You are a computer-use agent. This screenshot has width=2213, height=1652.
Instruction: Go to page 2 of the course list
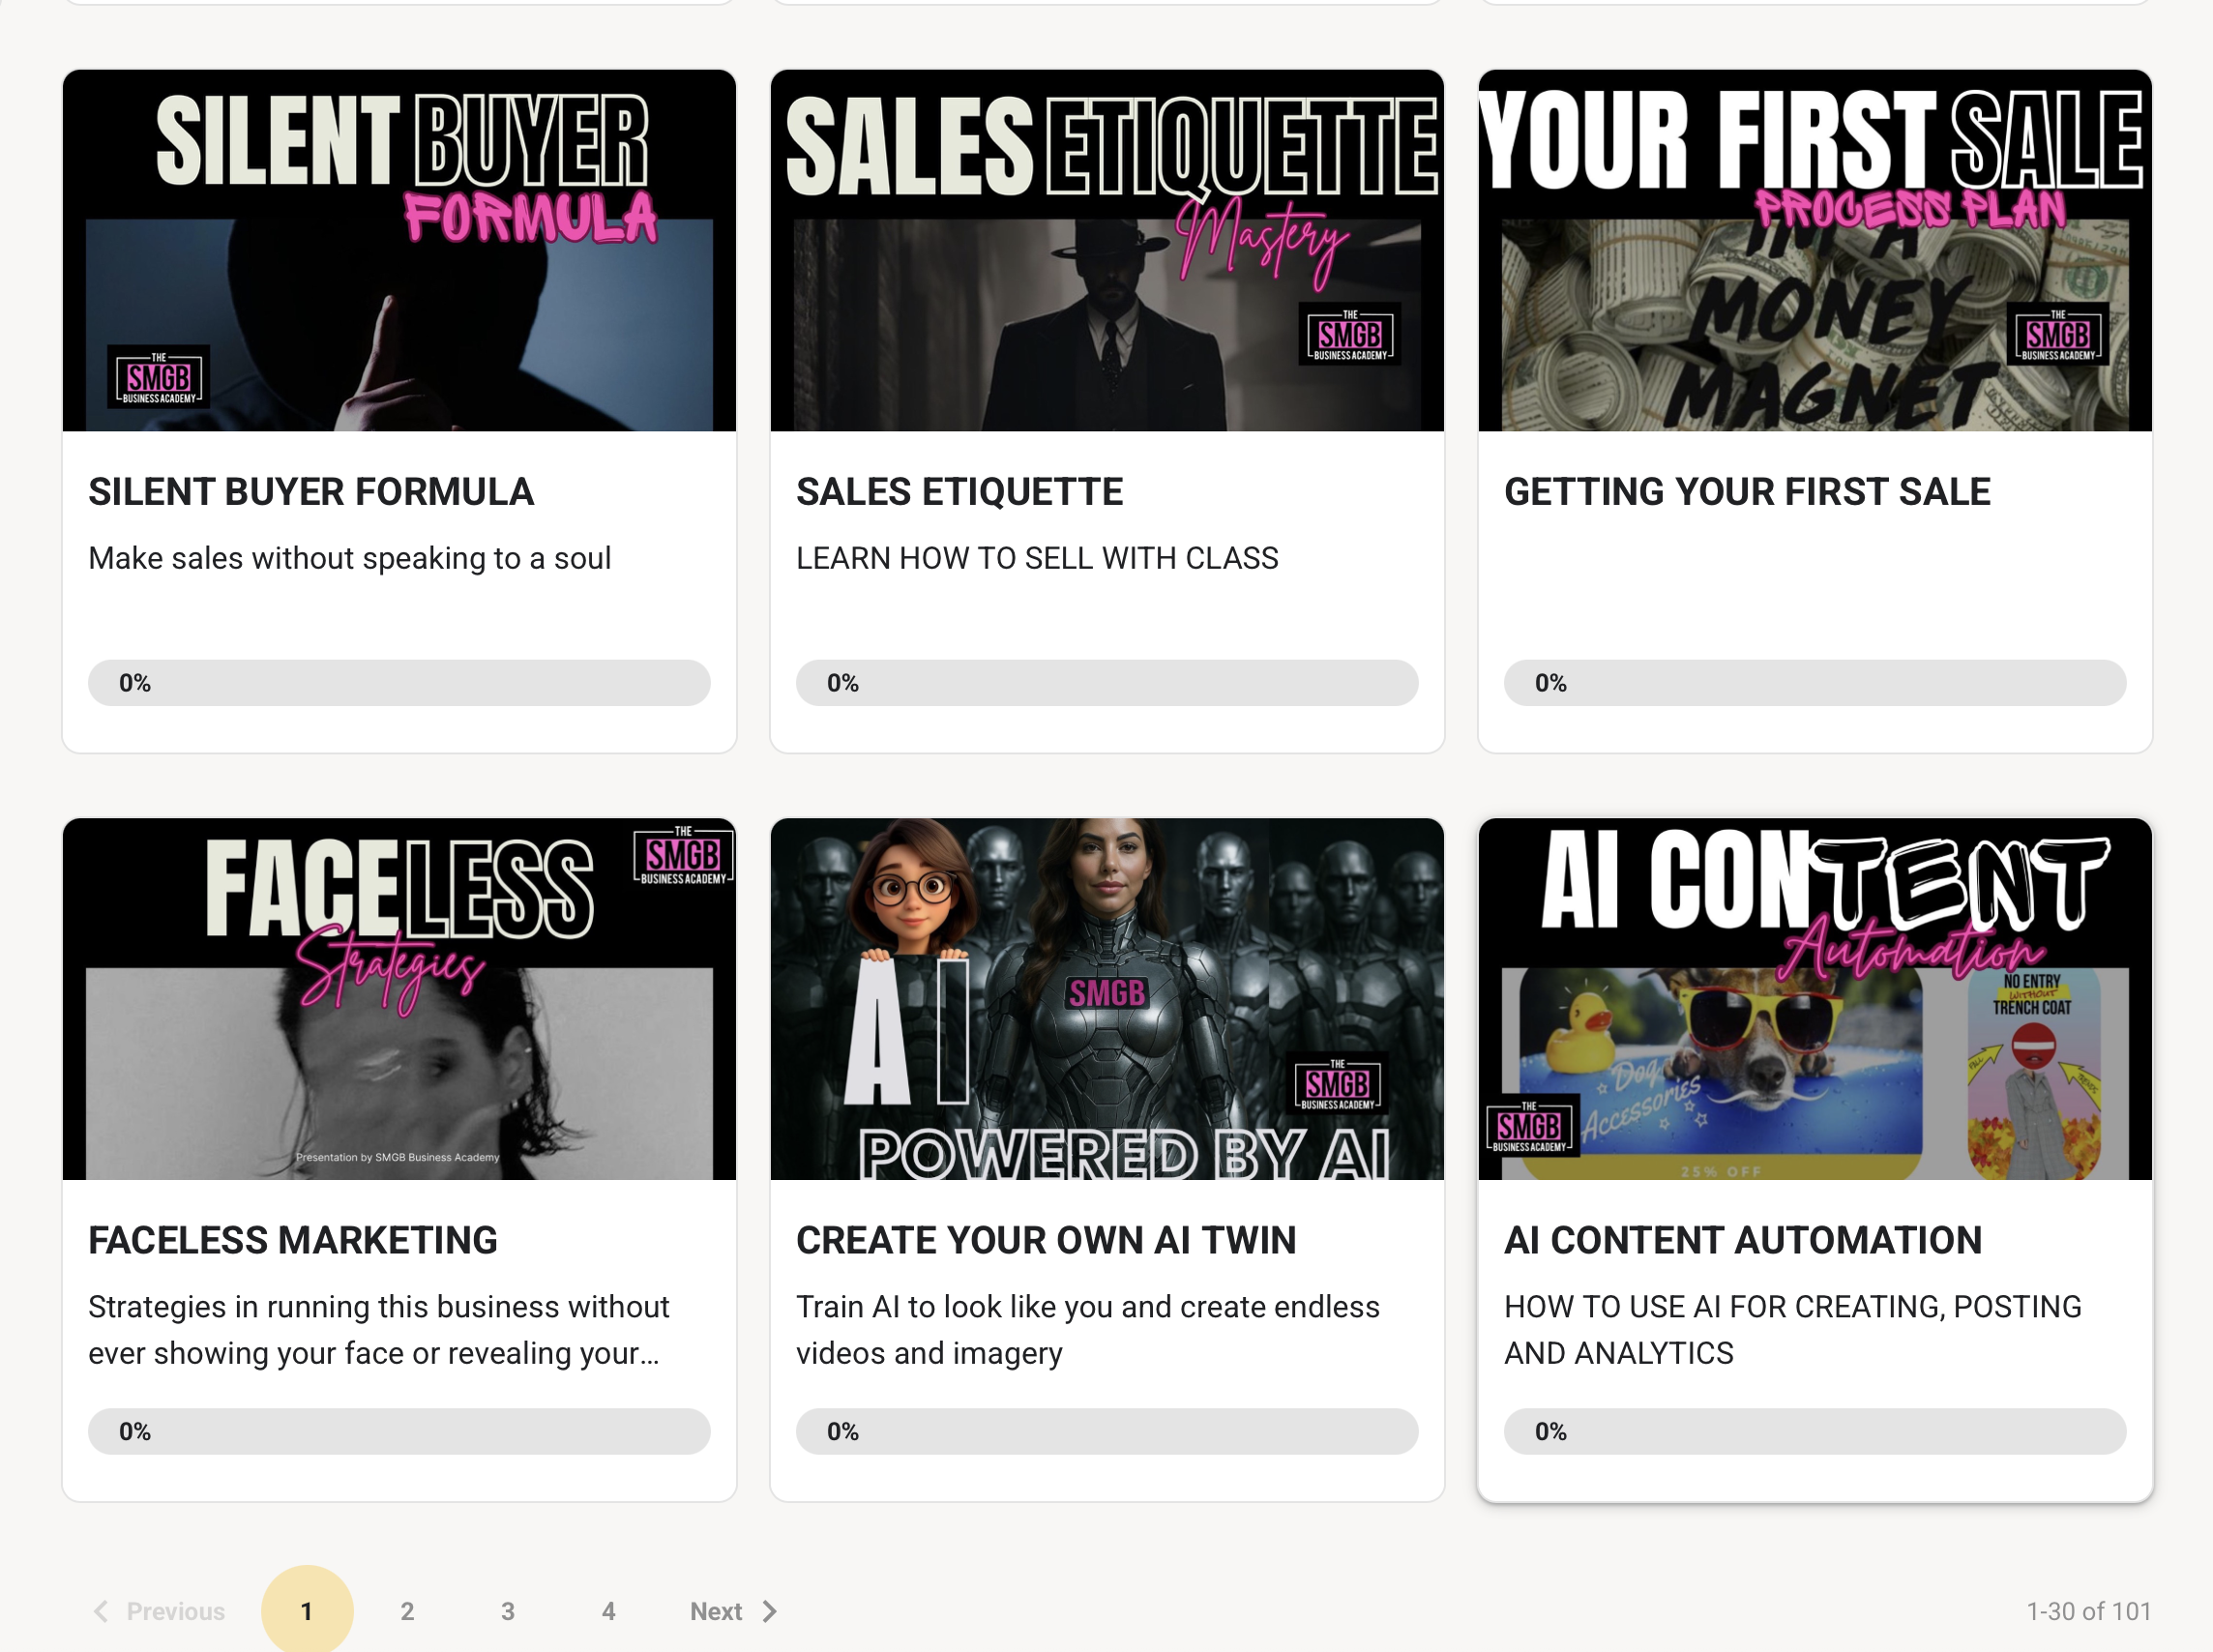(x=407, y=1611)
